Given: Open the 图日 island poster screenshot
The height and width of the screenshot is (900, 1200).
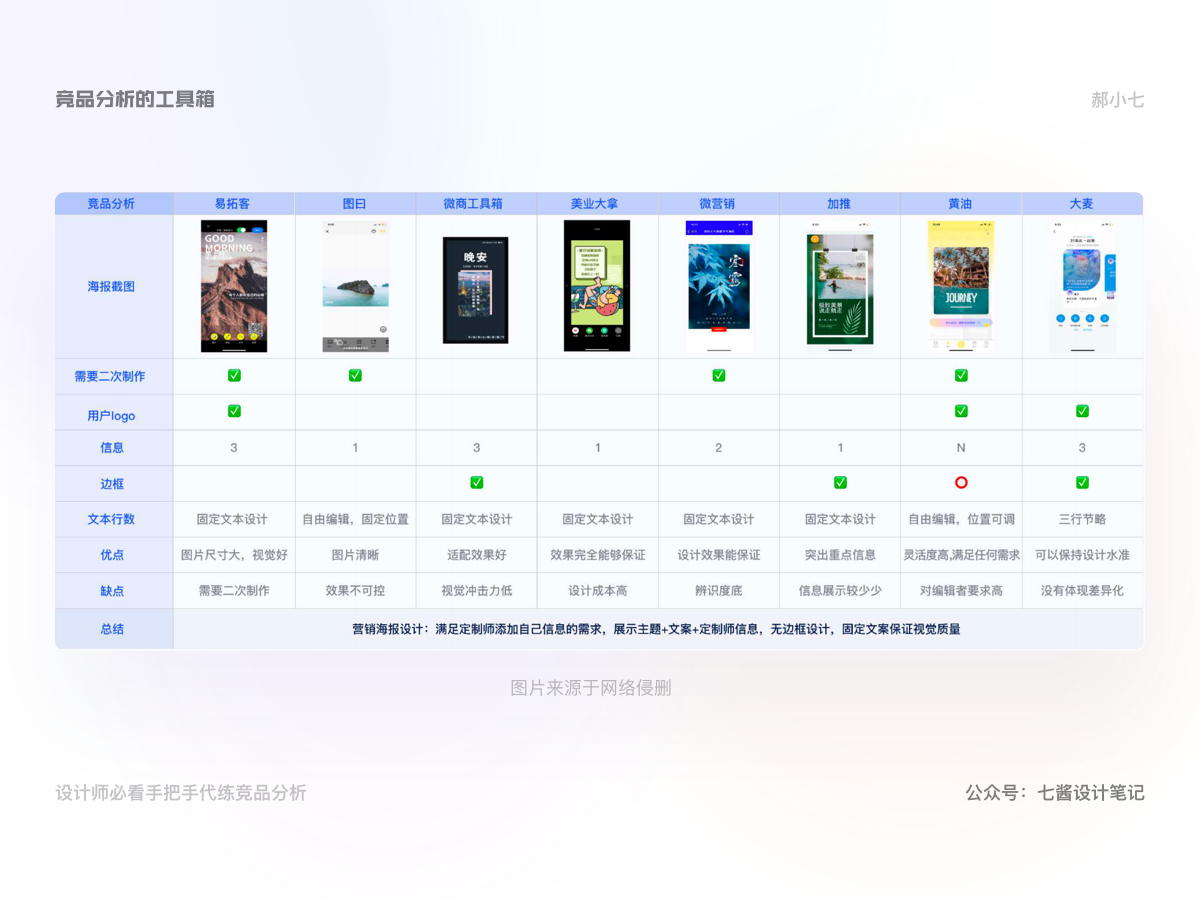Looking at the screenshot, I should [x=355, y=286].
